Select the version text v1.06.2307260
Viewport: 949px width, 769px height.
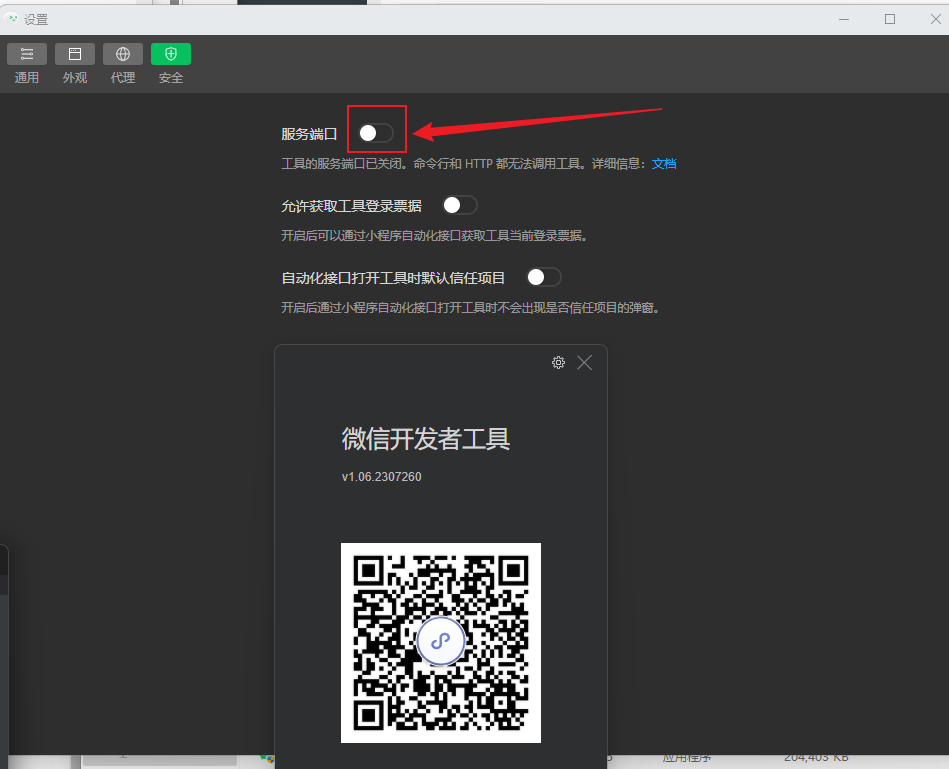[x=380, y=476]
